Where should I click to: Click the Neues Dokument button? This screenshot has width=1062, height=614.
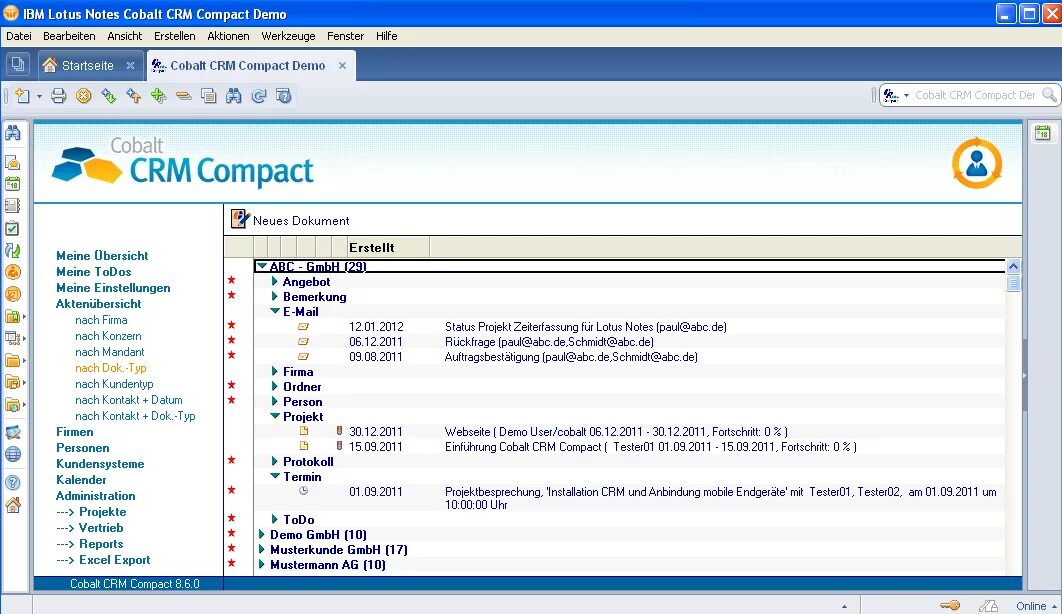[x=290, y=220]
